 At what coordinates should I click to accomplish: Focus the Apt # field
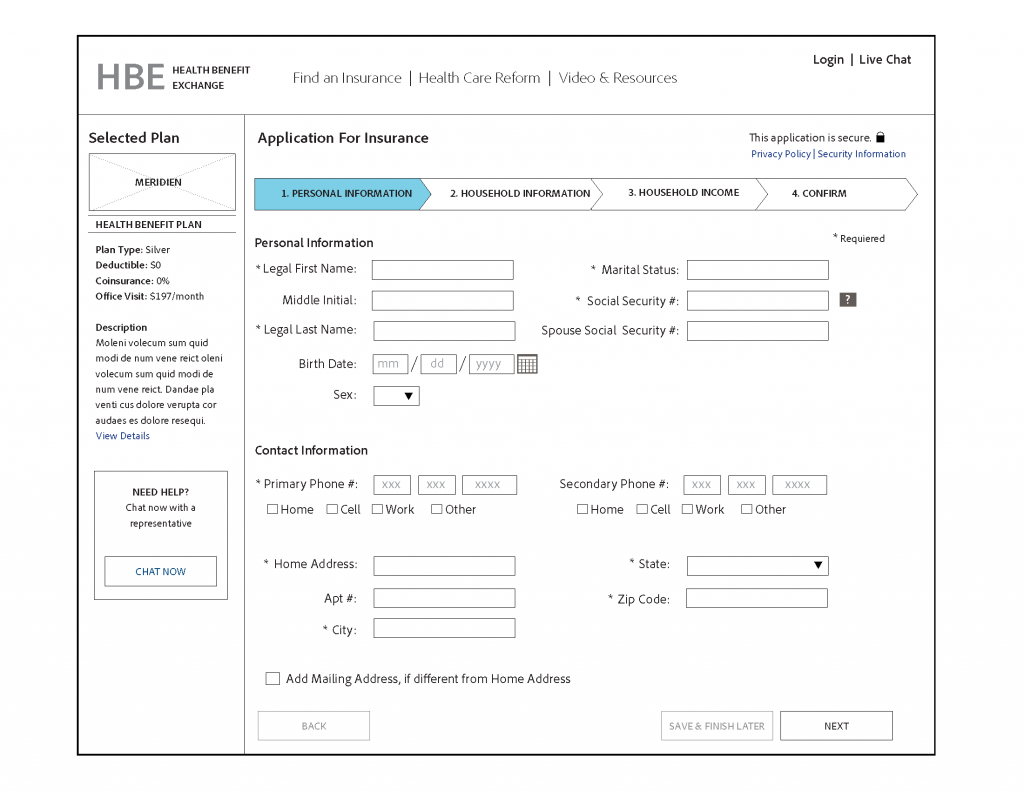(444, 598)
